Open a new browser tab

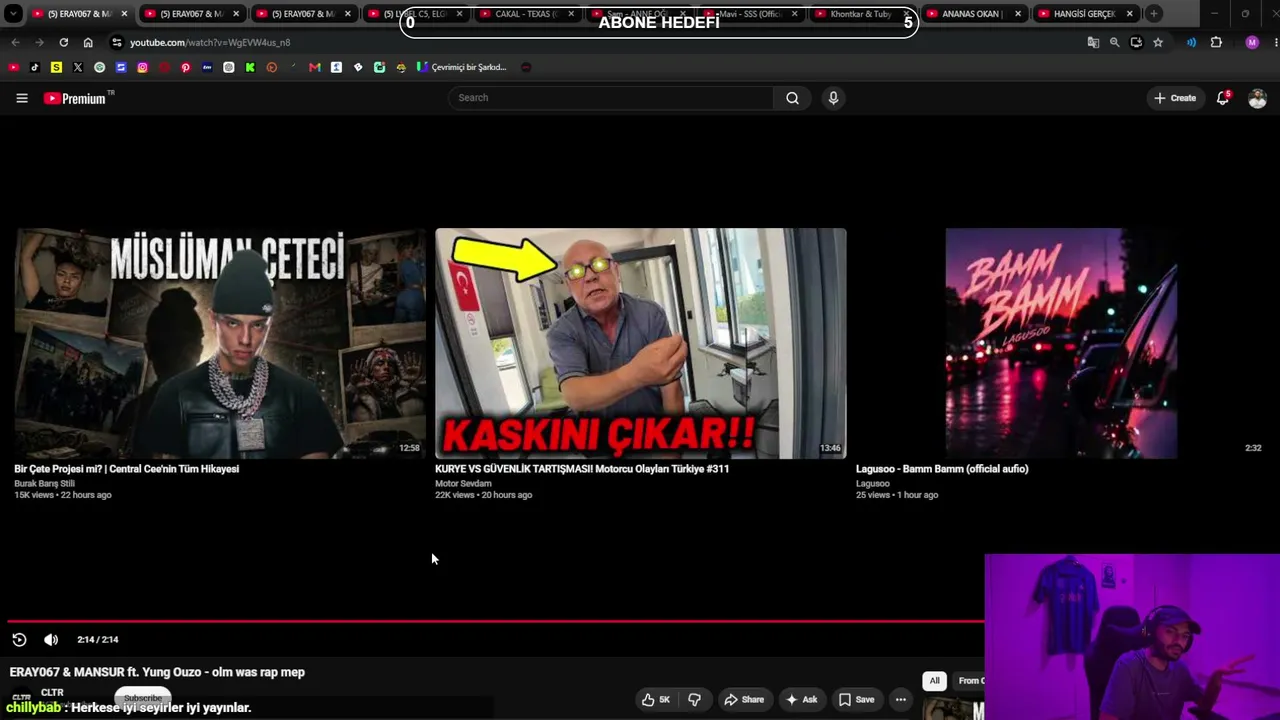1153,14
